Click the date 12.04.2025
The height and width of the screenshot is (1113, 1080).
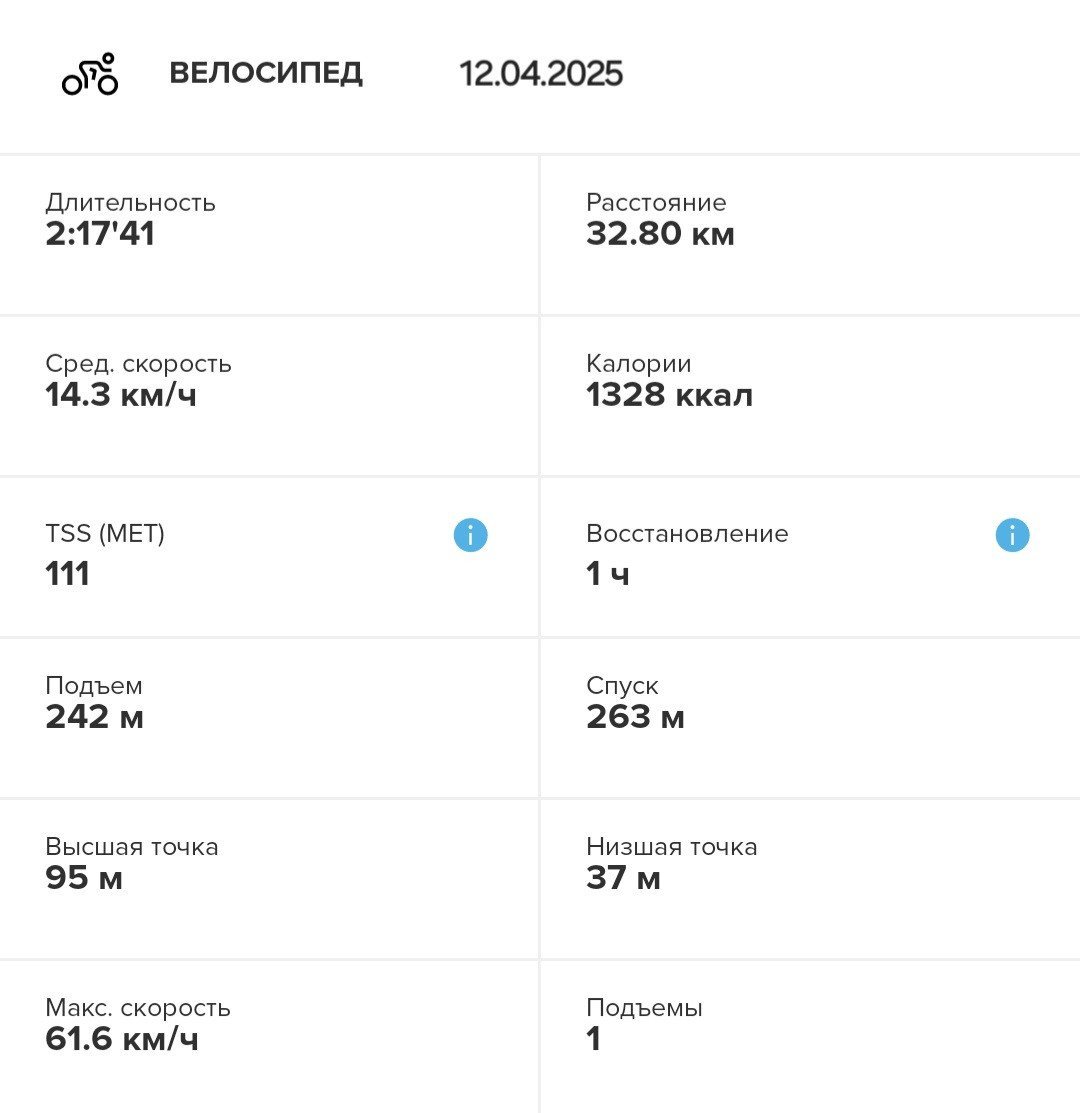point(541,74)
